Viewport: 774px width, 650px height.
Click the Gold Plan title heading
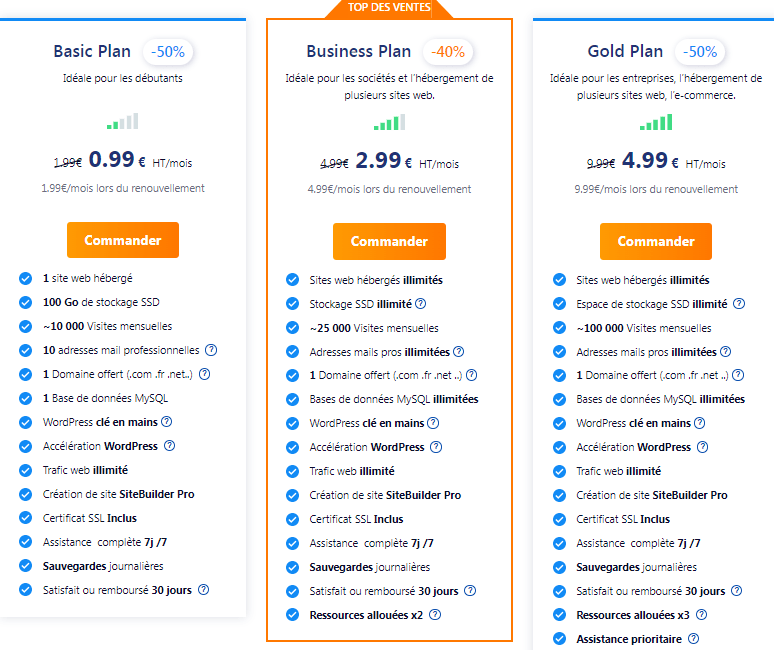(x=625, y=51)
